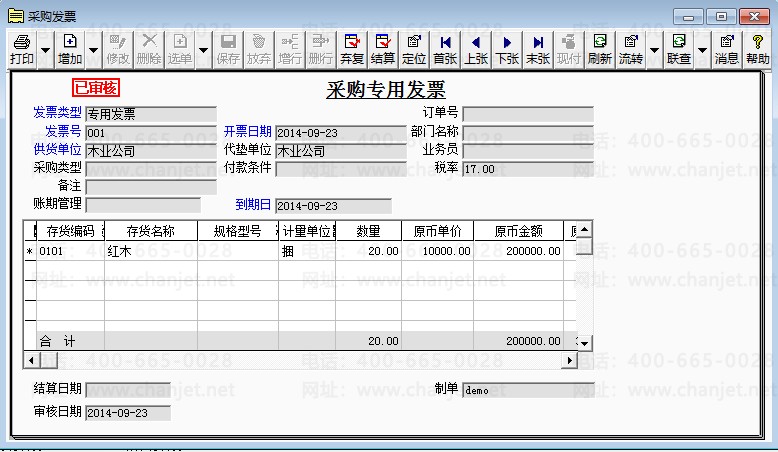
Task: Click the 供货单位 field containing 木业公司
Action: click(151, 151)
